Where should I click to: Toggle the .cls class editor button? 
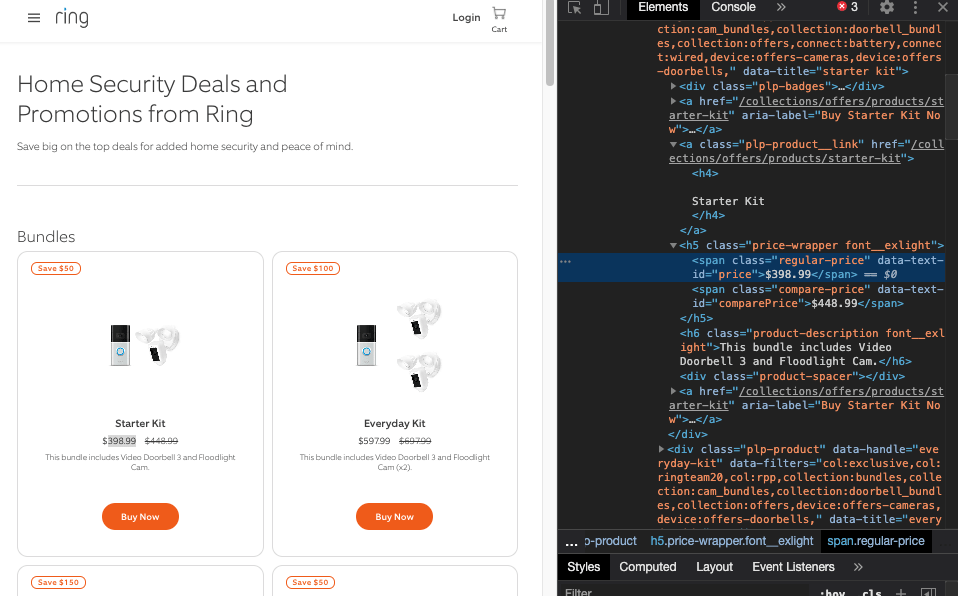coord(872,592)
